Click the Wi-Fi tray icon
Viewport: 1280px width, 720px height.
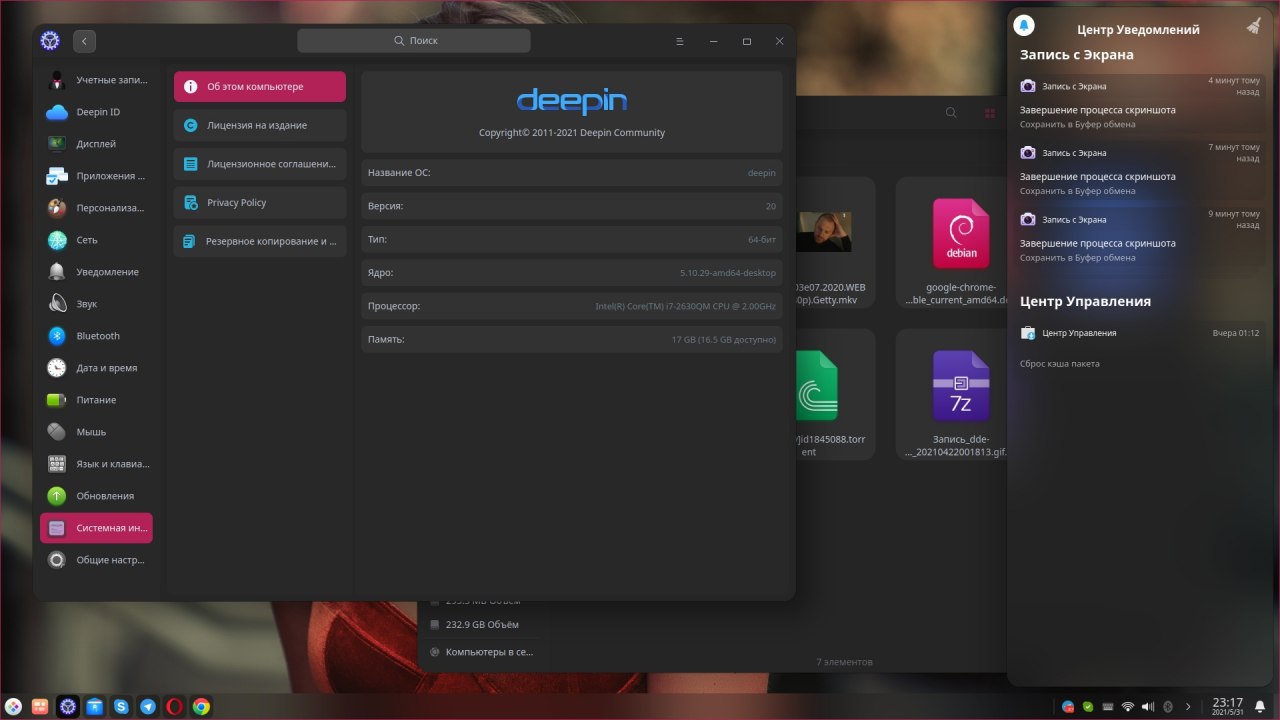[1128, 706]
